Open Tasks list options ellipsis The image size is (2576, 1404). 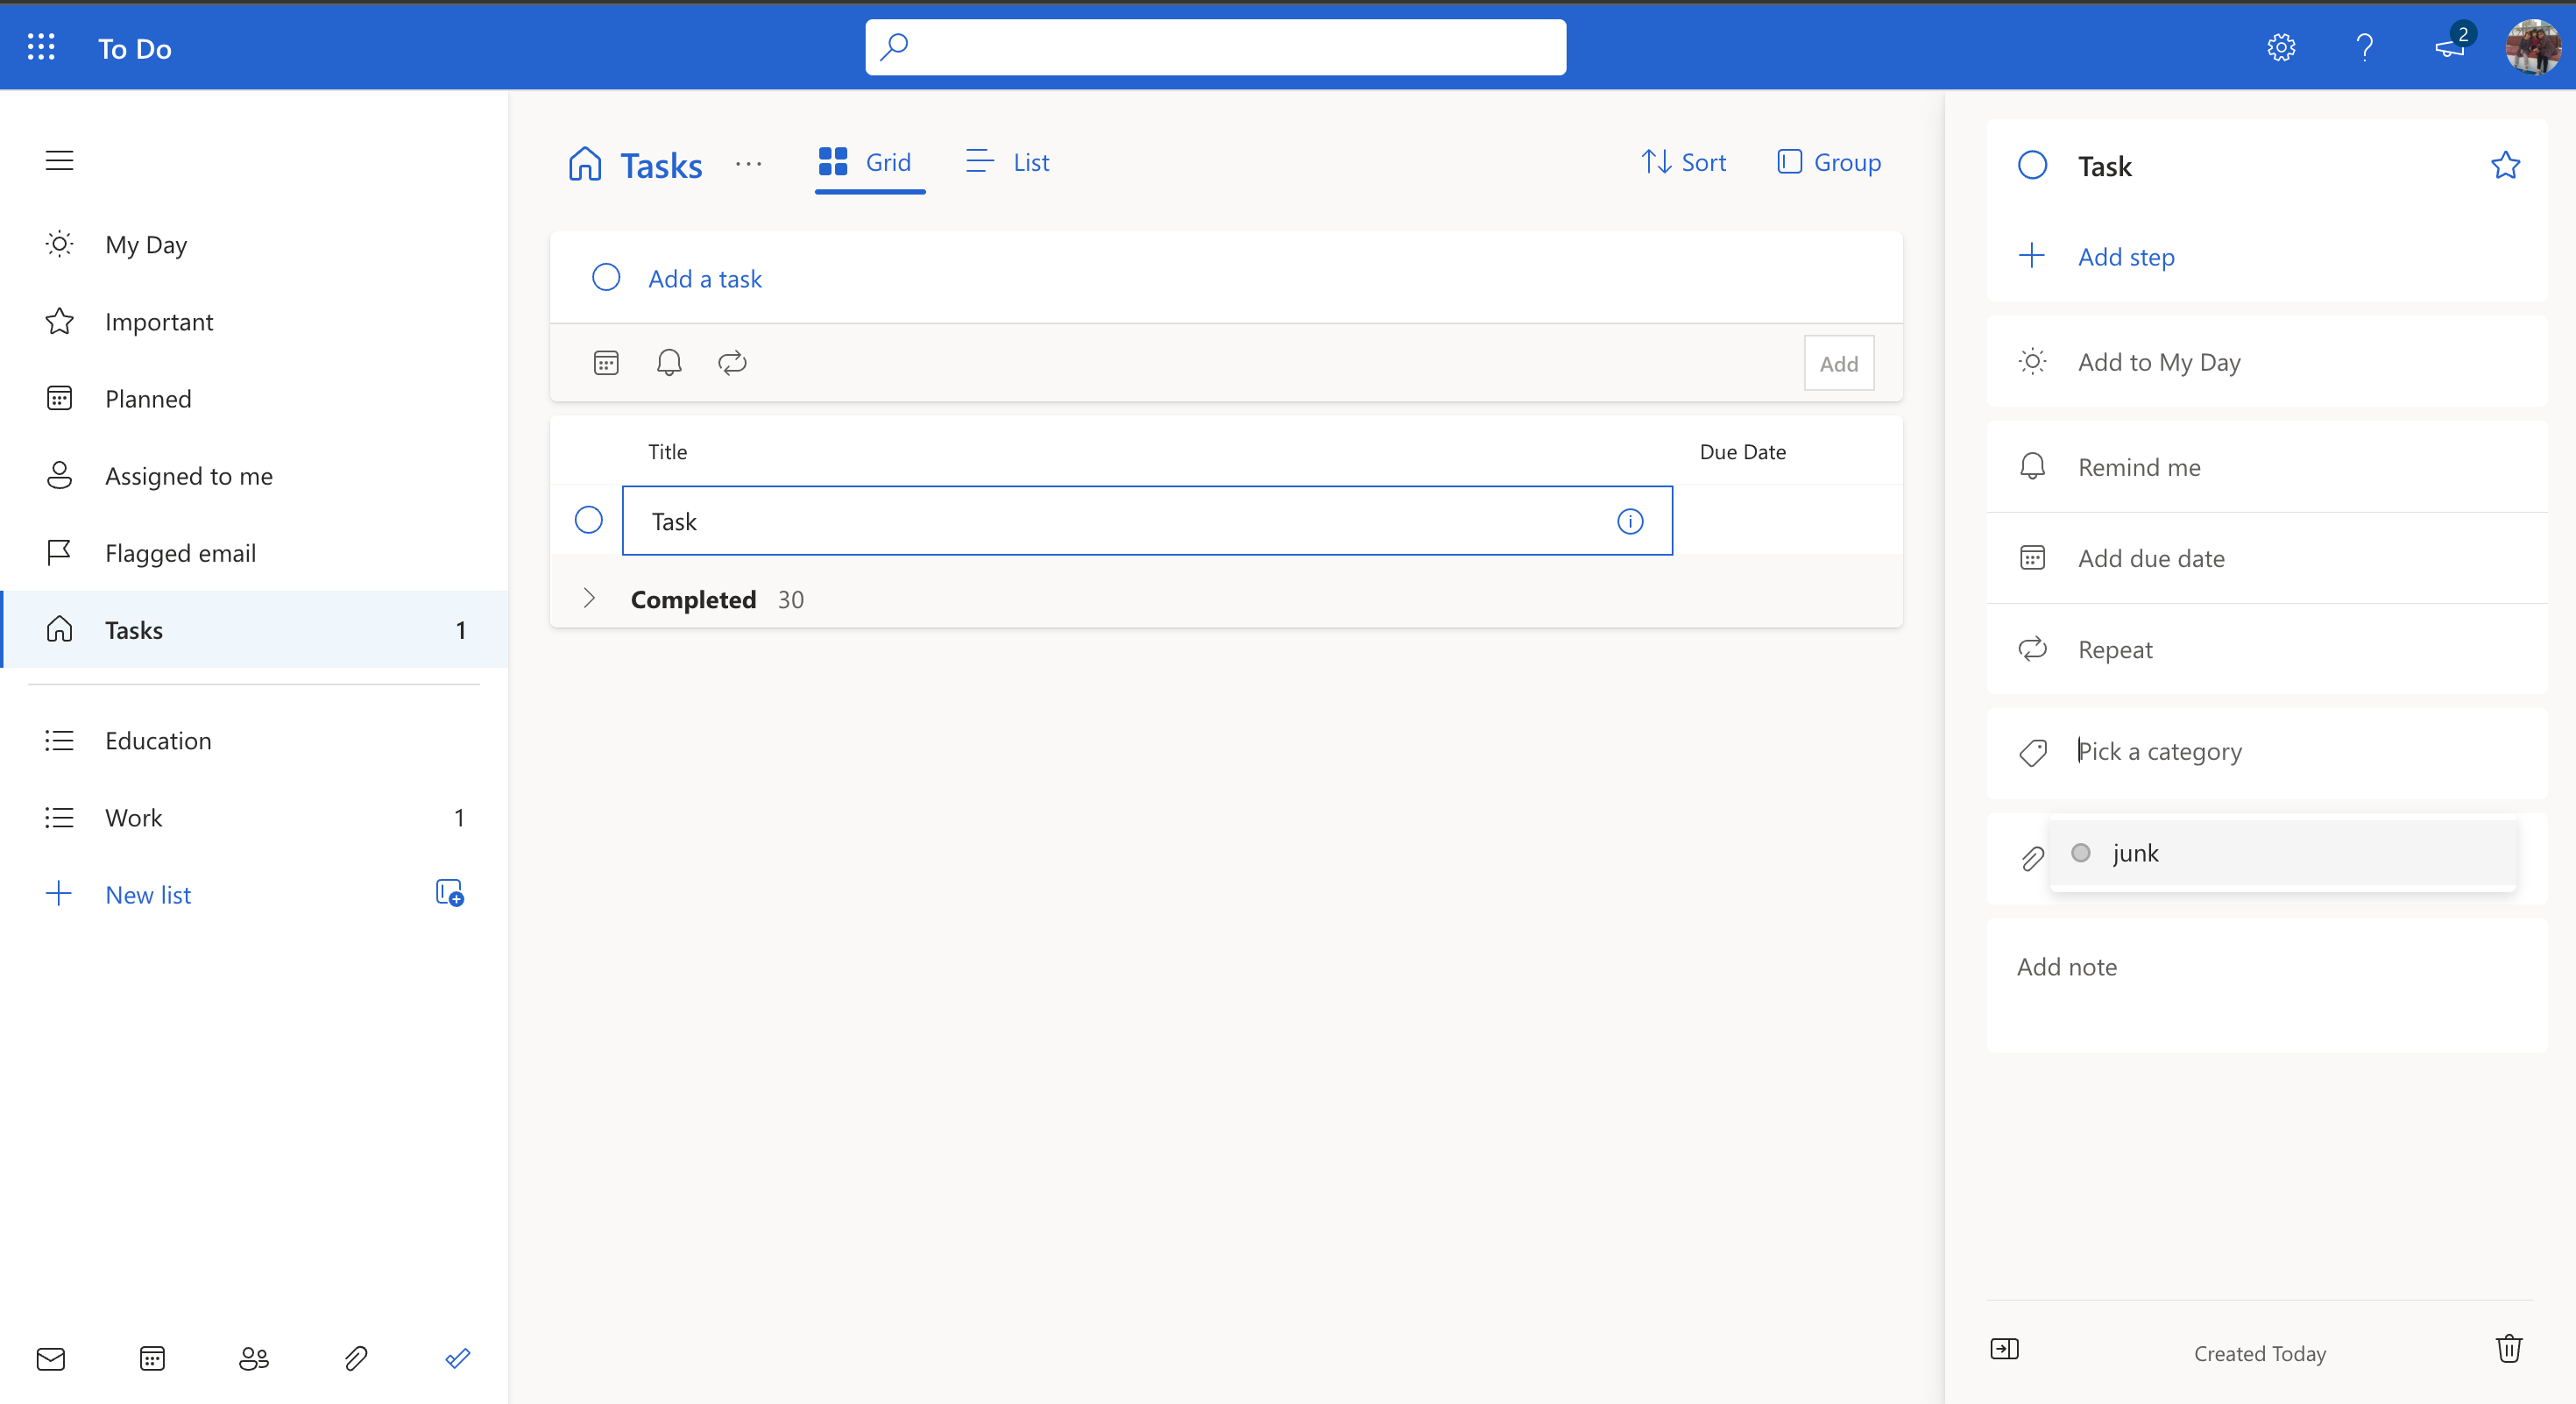pyautogui.click(x=748, y=164)
